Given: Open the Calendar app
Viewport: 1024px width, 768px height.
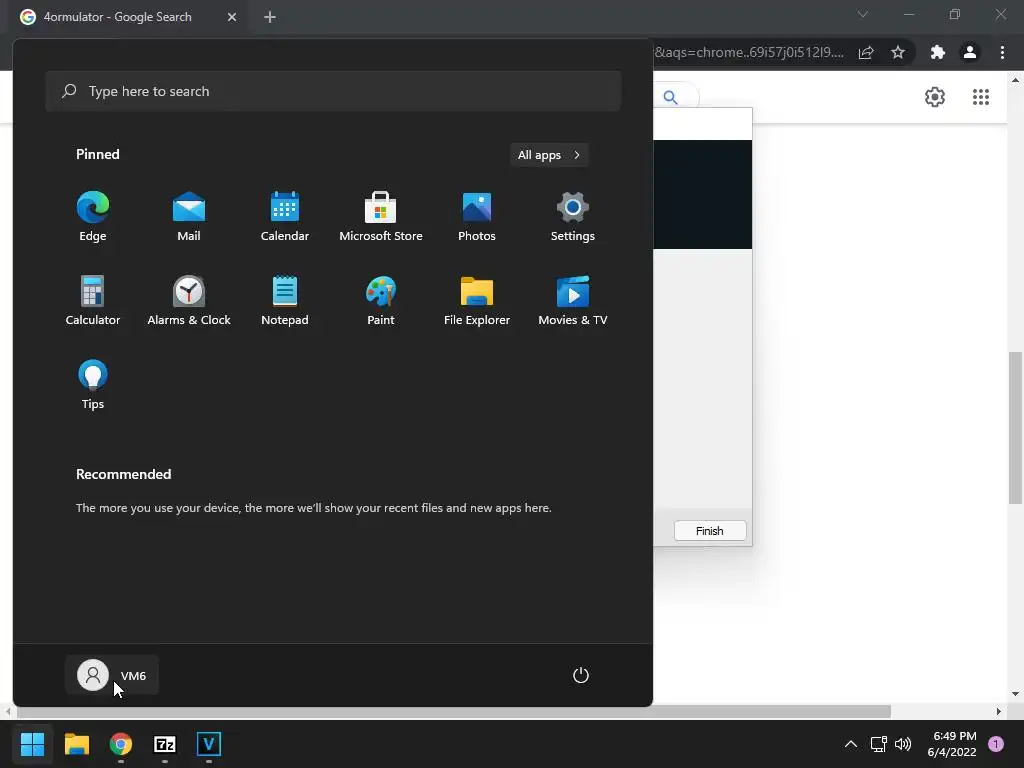Looking at the screenshot, I should click(285, 216).
